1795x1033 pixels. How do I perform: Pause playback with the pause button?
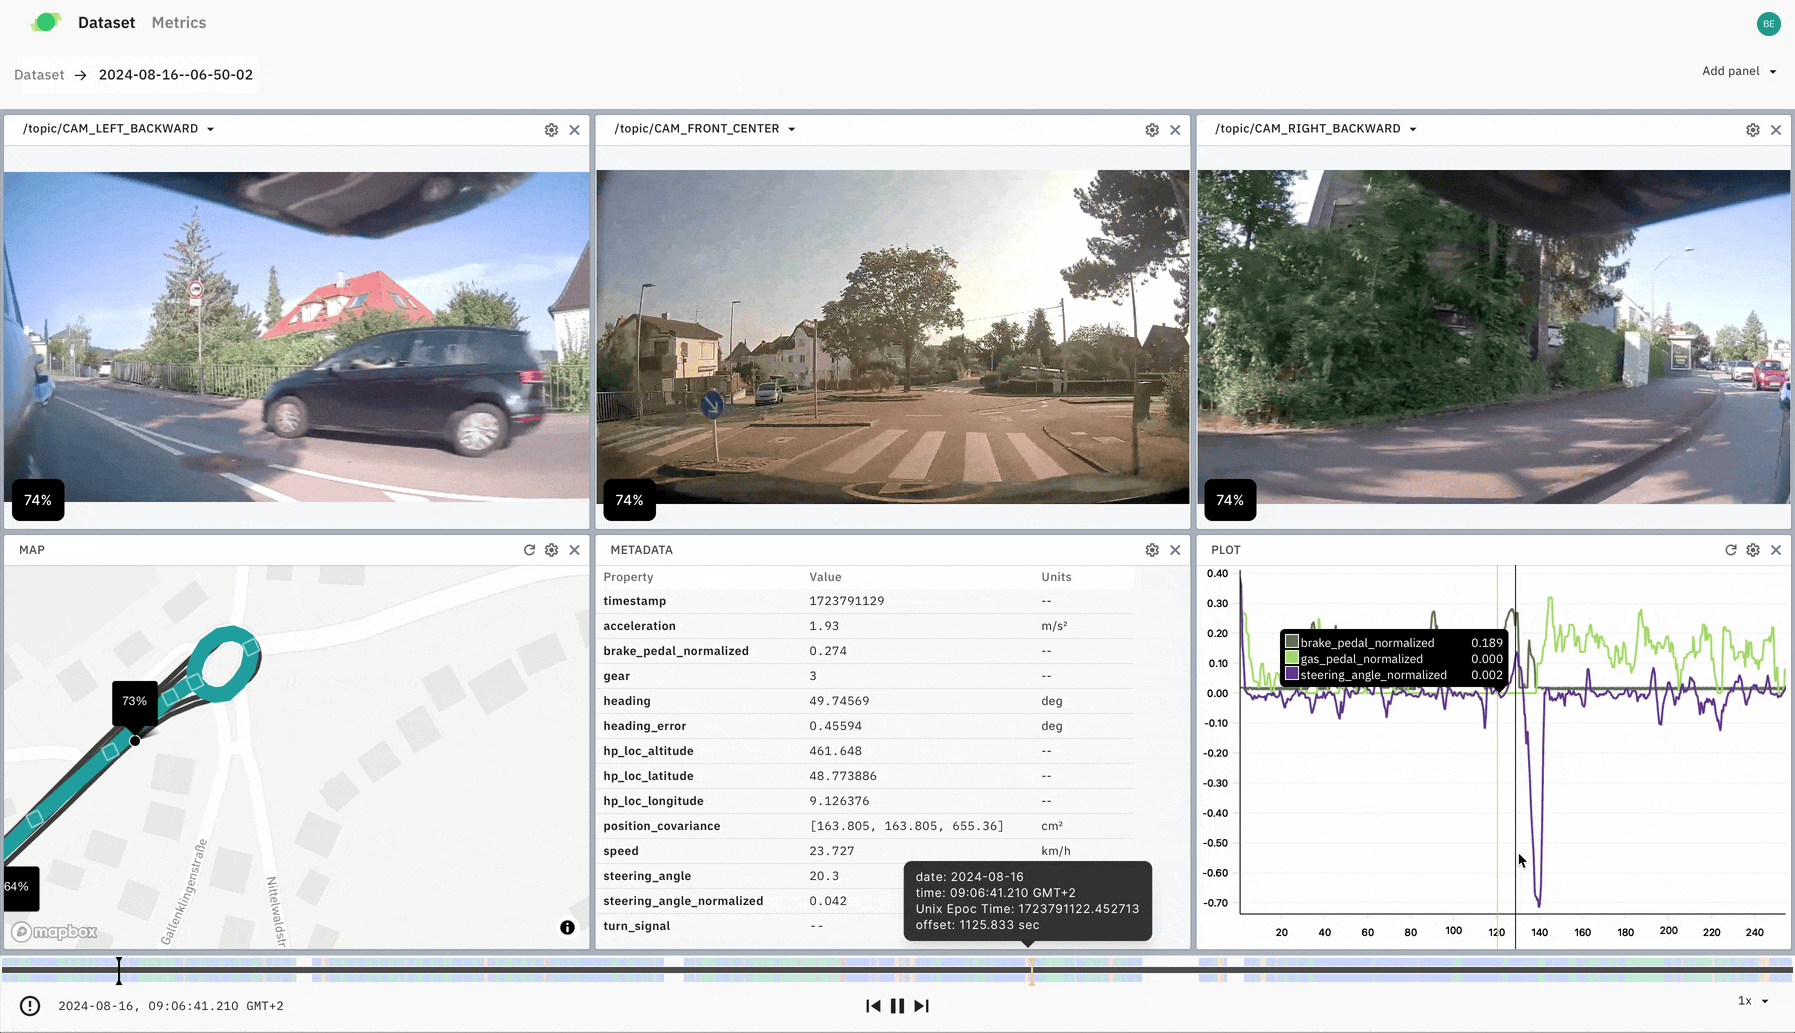tap(897, 1006)
